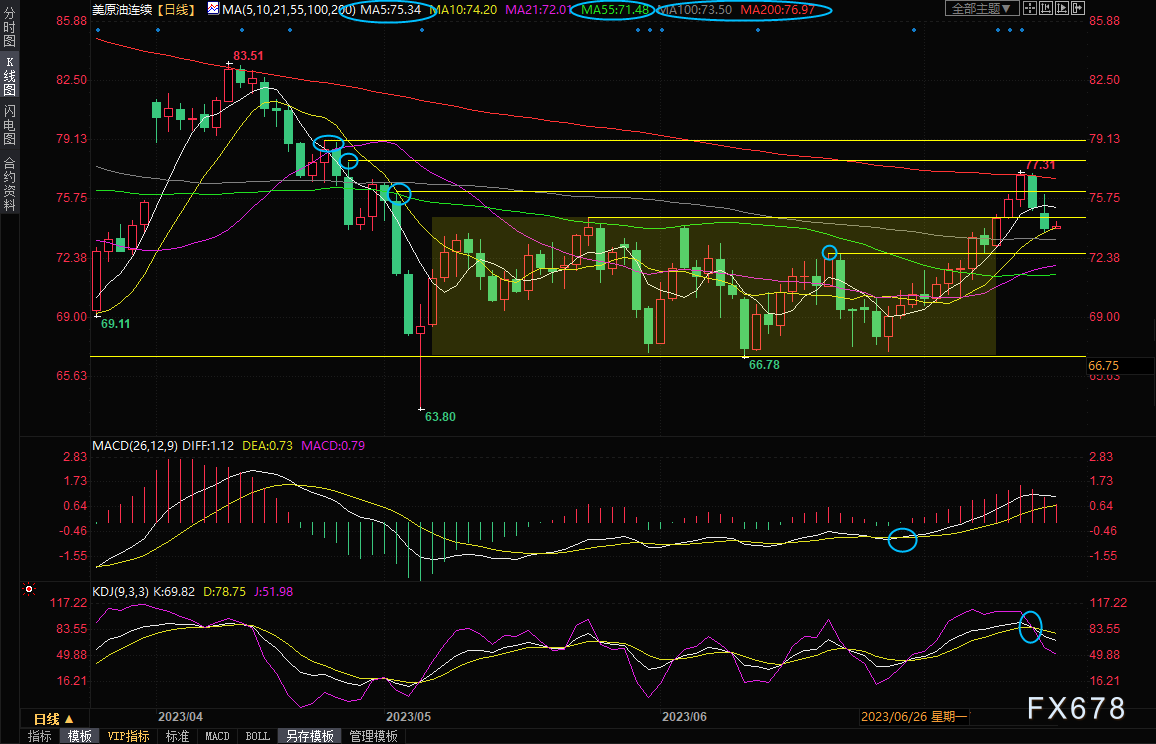
Task: Open the 分时图 intraday chart view
Action: point(9,27)
